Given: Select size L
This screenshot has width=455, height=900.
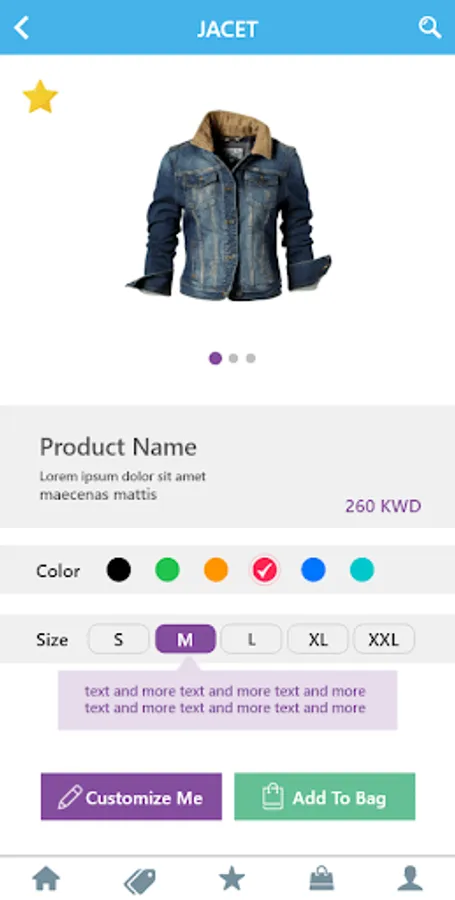Looking at the screenshot, I should point(251,639).
